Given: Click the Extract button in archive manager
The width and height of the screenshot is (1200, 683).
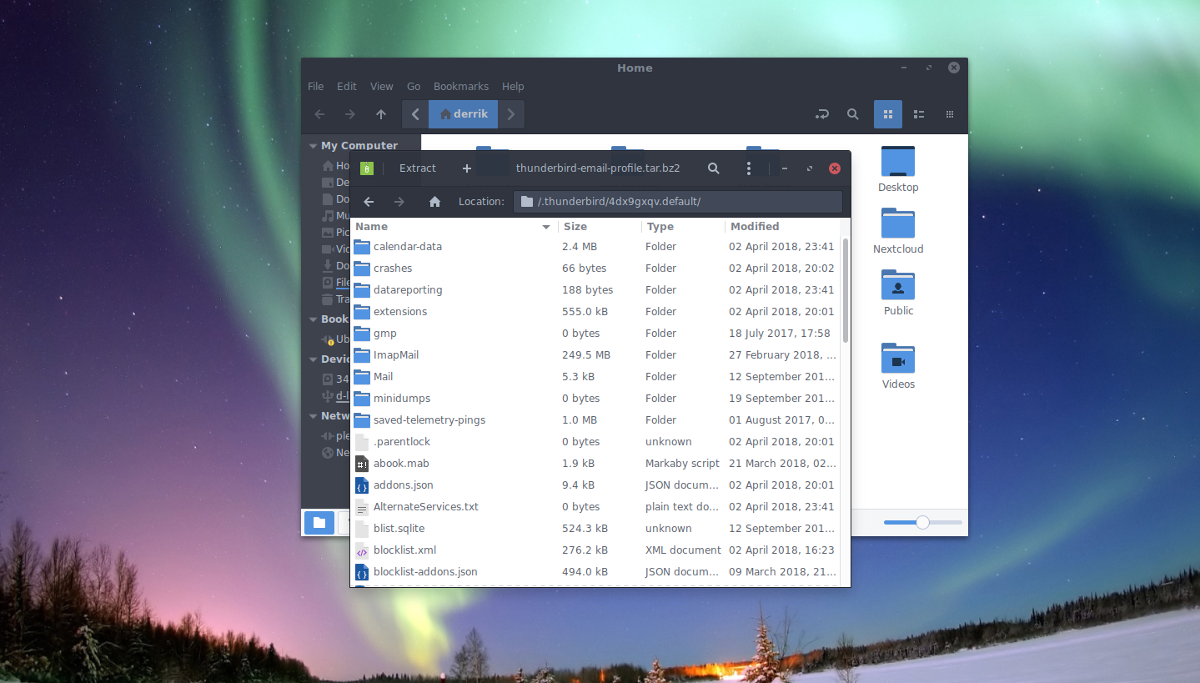Looking at the screenshot, I should 417,169.
